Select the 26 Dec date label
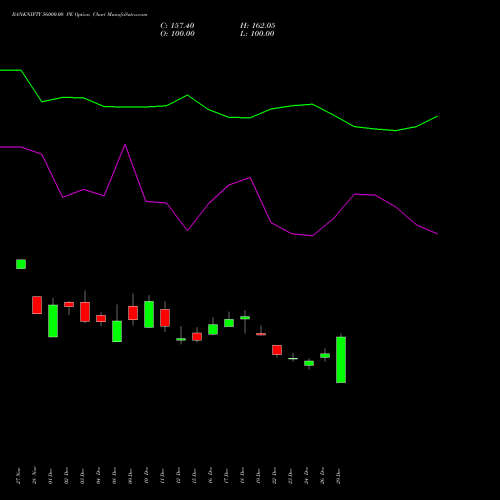The height and width of the screenshot is (500, 500). click(323, 476)
